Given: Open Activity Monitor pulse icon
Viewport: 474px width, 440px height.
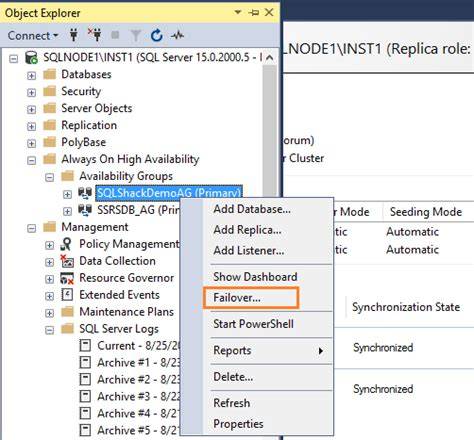Looking at the screenshot, I should pos(177,35).
